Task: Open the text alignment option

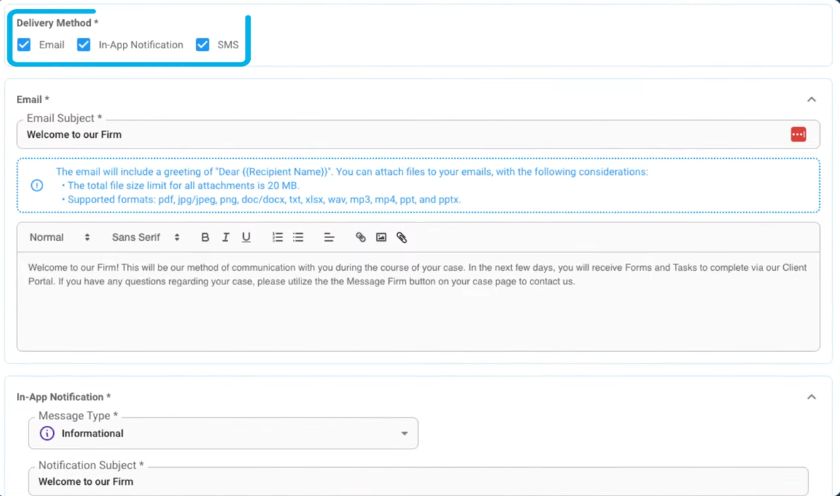Action: pyautogui.click(x=329, y=237)
